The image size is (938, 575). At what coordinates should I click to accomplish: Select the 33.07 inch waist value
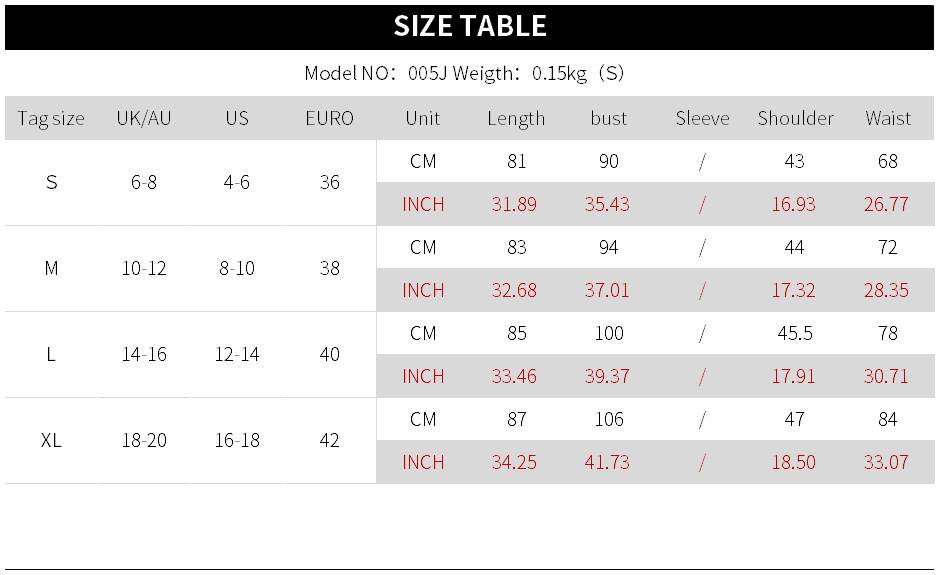click(886, 462)
